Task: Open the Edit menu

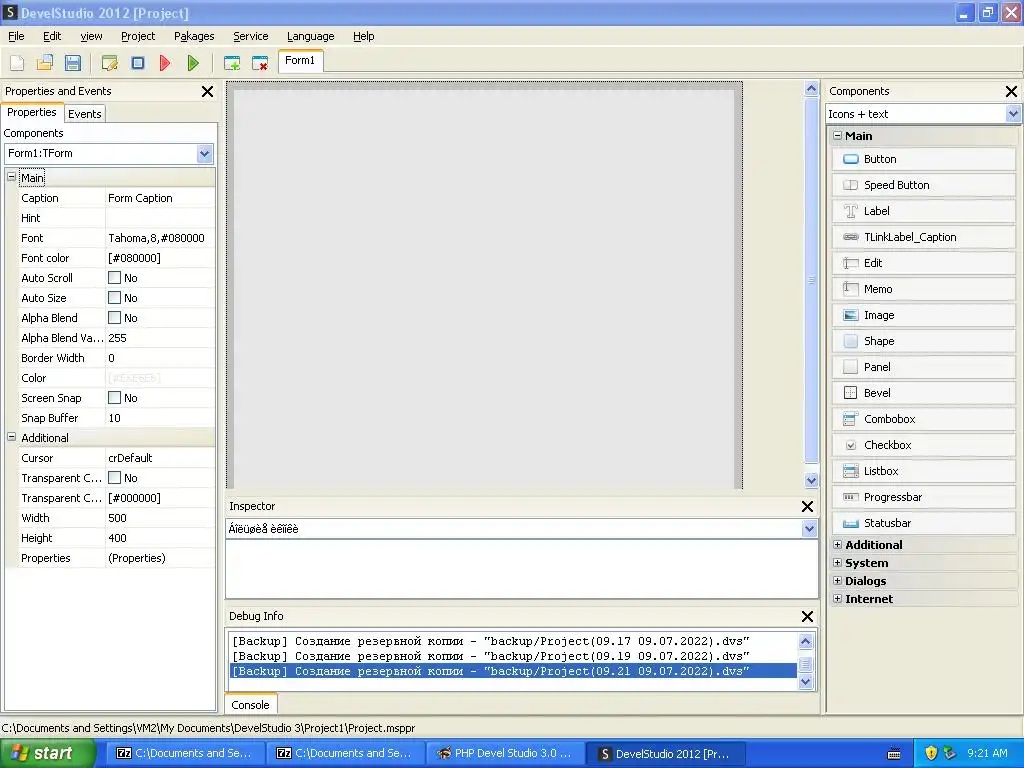Action: point(52,37)
